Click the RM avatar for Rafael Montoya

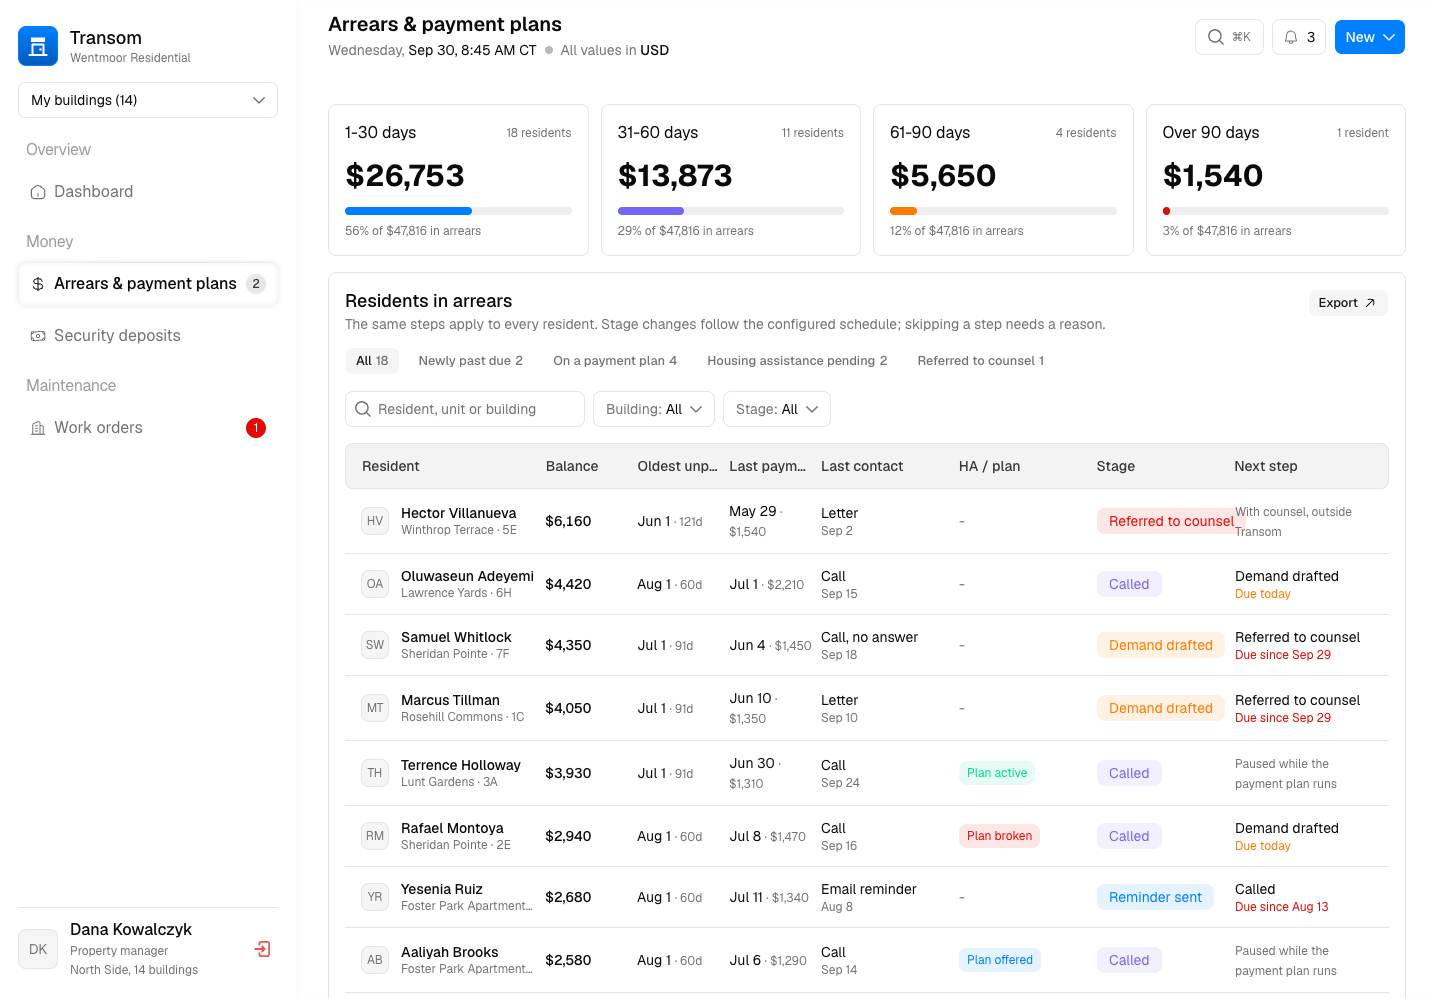[375, 836]
